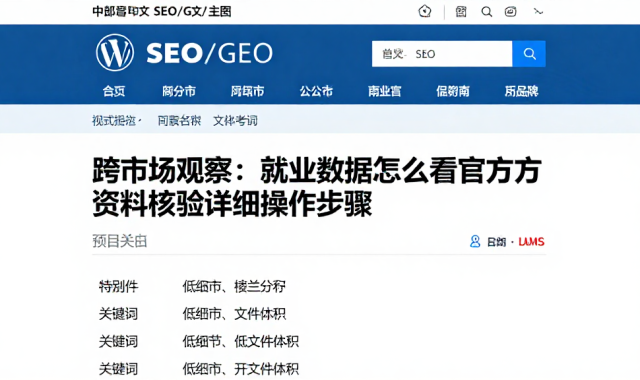The height and width of the screenshot is (380, 640).
Task: Click the red LAMS link
Action: (x=531, y=242)
